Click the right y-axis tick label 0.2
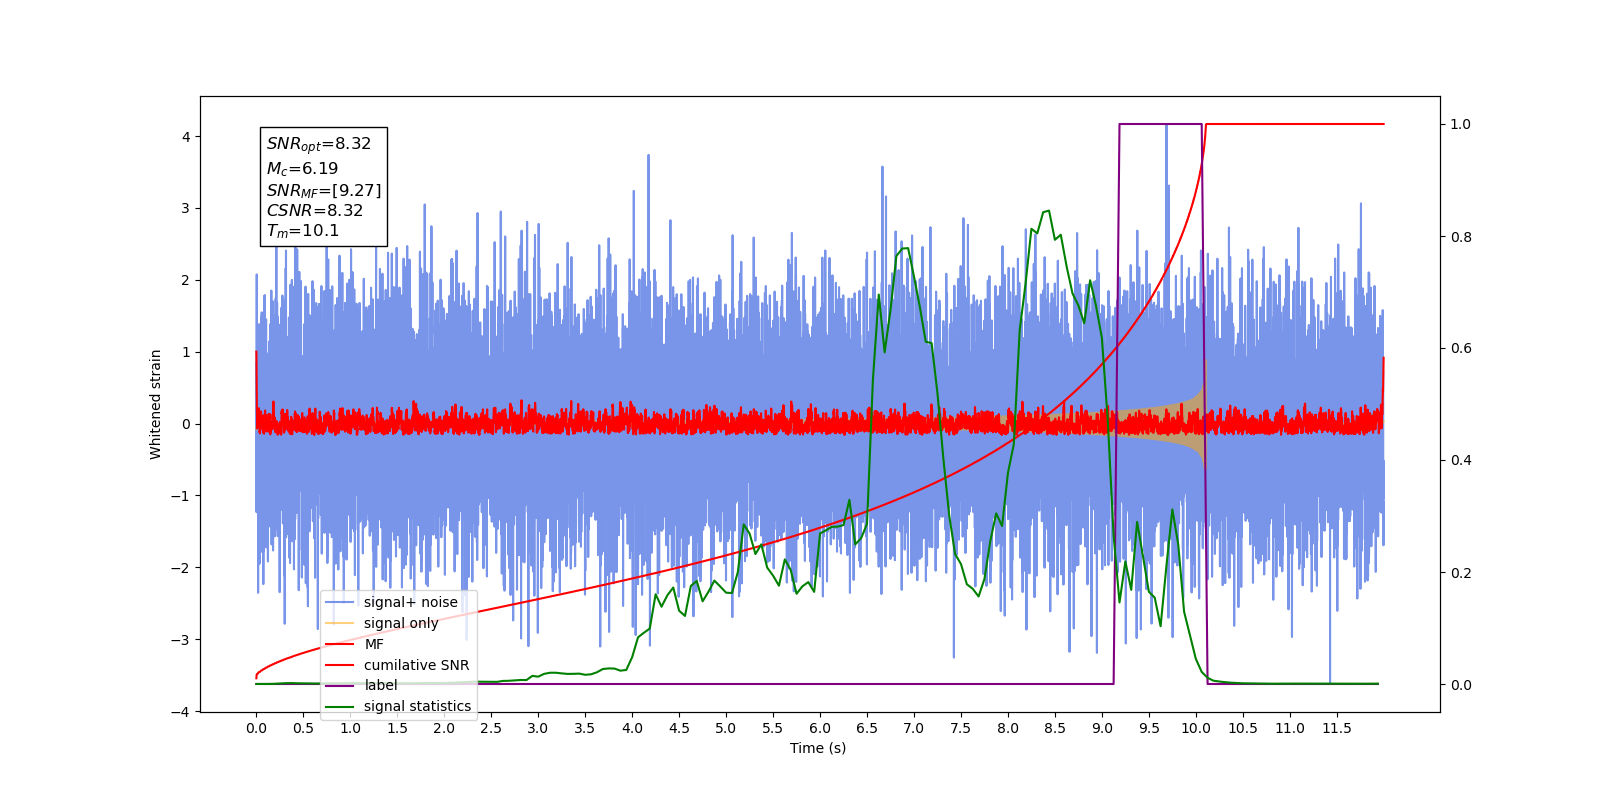The width and height of the screenshot is (1600, 800). (1461, 573)
